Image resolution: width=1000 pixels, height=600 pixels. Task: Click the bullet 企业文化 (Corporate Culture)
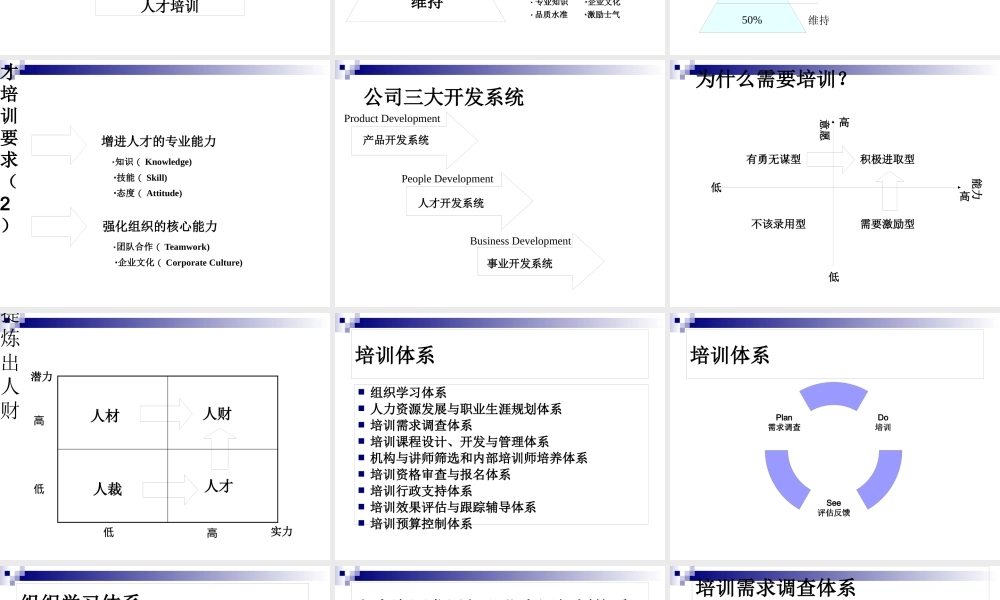click(179, 263)
